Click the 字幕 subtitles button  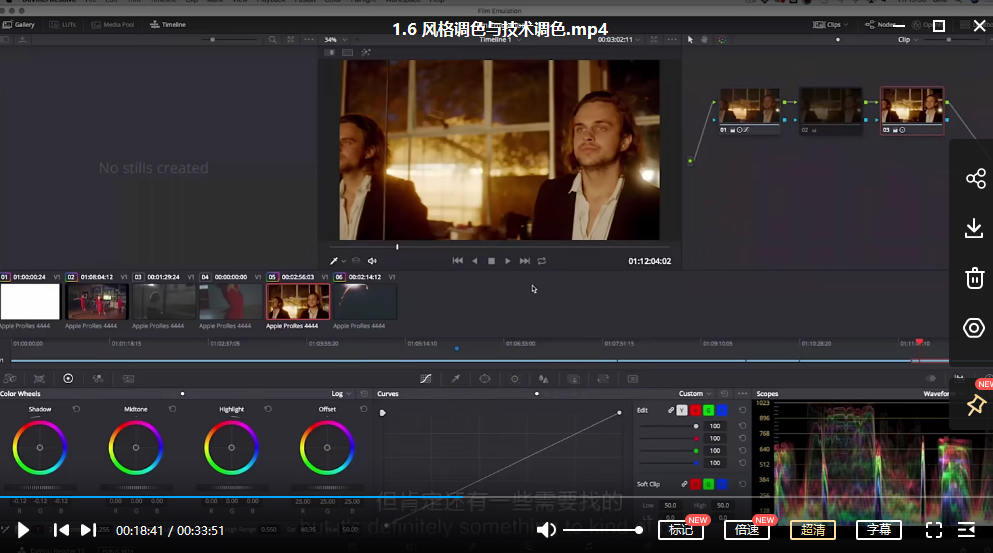[x=878, y=530]
